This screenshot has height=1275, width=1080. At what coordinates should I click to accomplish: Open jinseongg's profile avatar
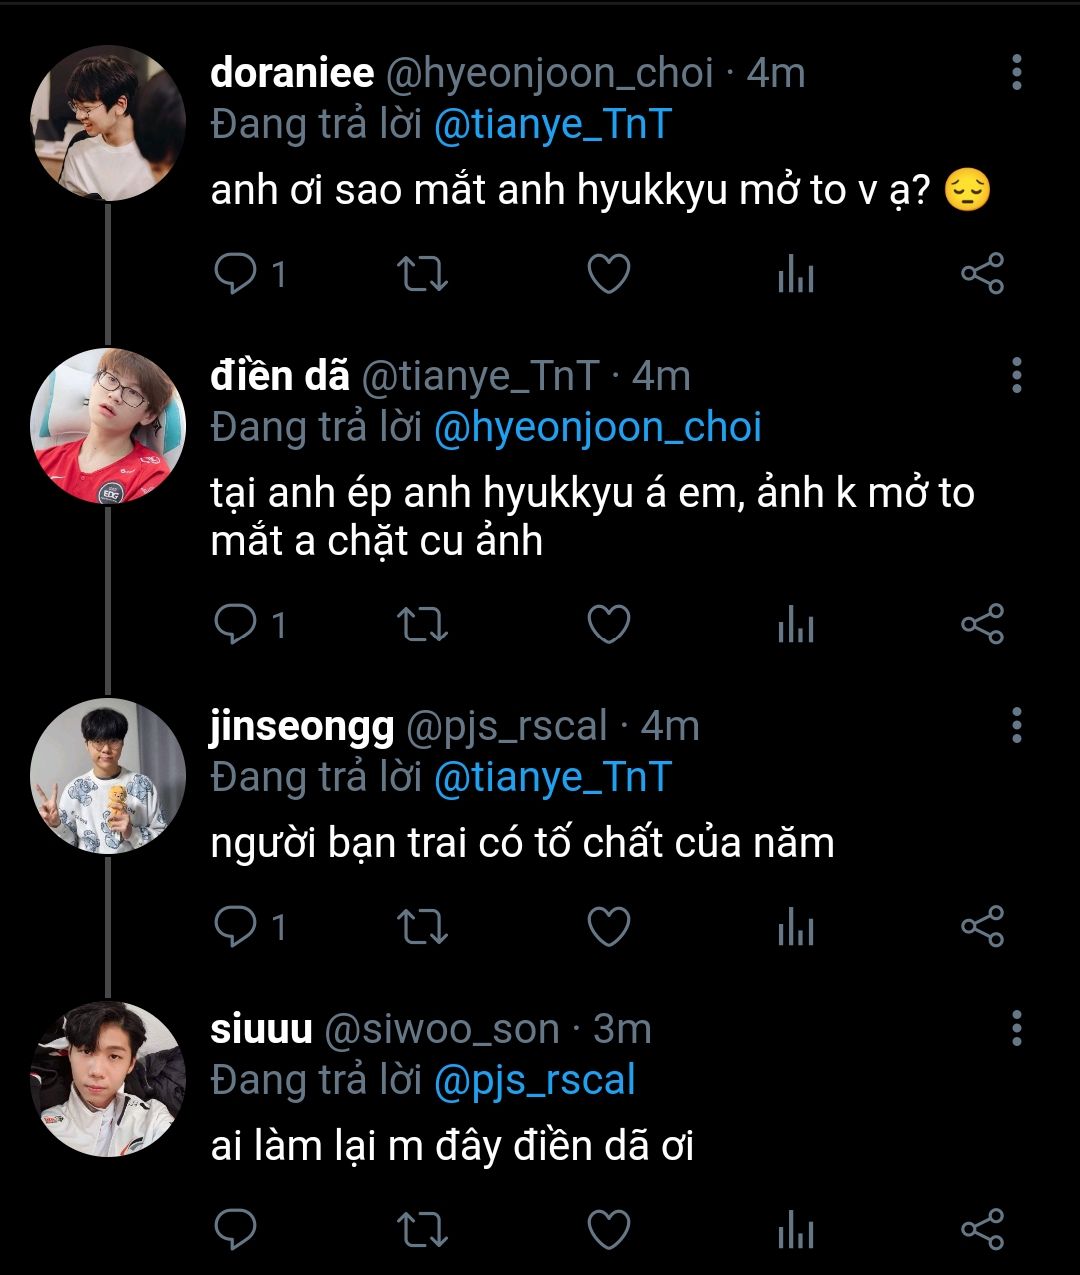pyautogui.click(x=108, y=776)
